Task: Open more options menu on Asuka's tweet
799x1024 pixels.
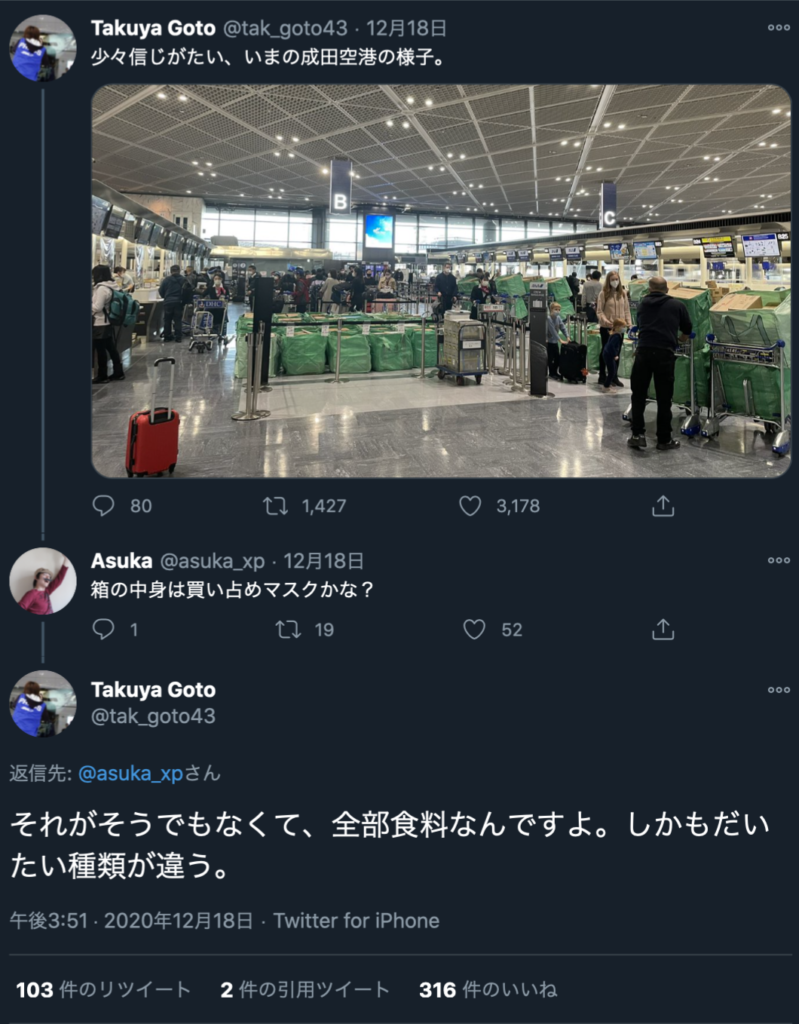Action: point(778,560)
